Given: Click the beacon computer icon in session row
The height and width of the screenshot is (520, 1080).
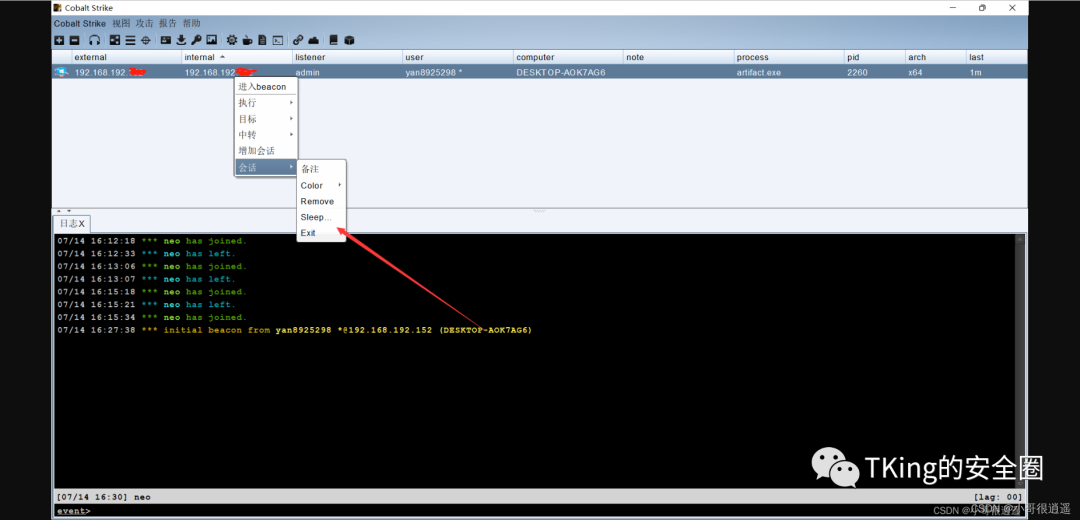Looking at the screenshot, I should point(61,72).
